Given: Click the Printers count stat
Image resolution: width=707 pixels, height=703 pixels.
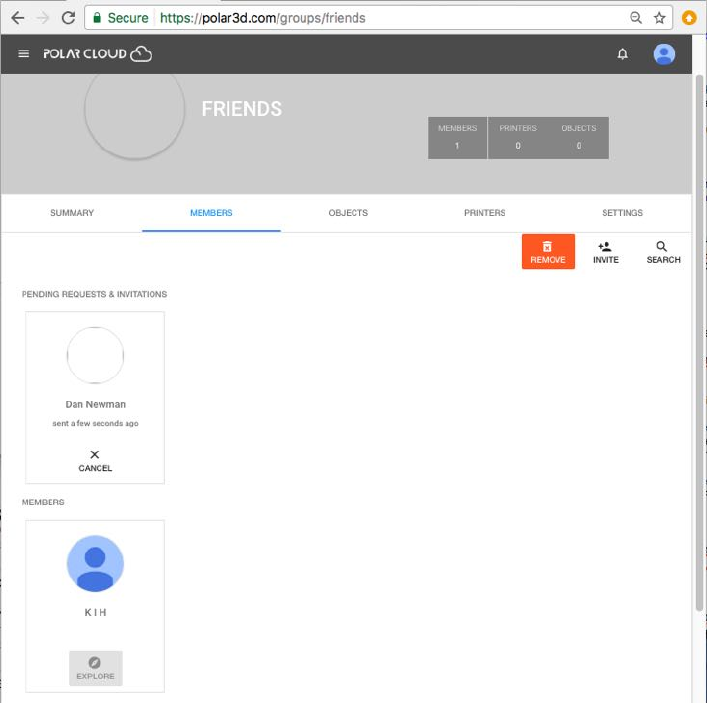Looking at the screenshot, I should pyautogui.click(x=518, y=138).
